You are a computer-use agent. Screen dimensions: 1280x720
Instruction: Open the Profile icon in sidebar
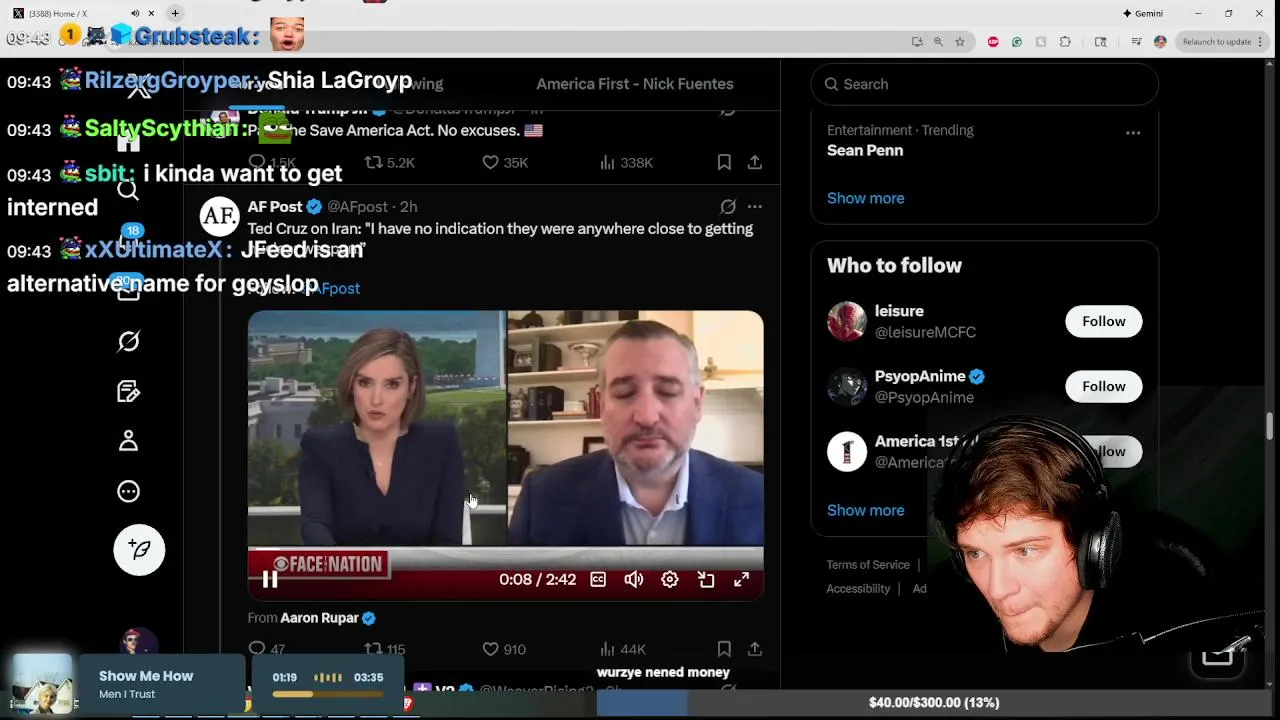pos(128,441)
